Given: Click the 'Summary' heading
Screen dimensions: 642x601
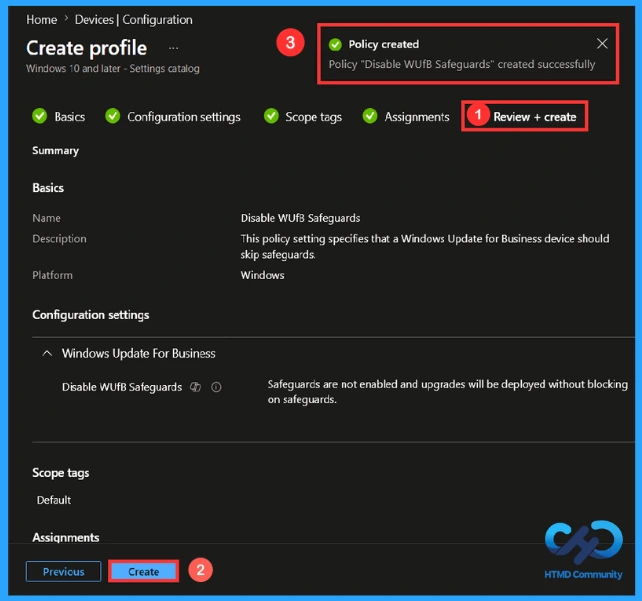Looking at the screenshot, I should 56,151.
